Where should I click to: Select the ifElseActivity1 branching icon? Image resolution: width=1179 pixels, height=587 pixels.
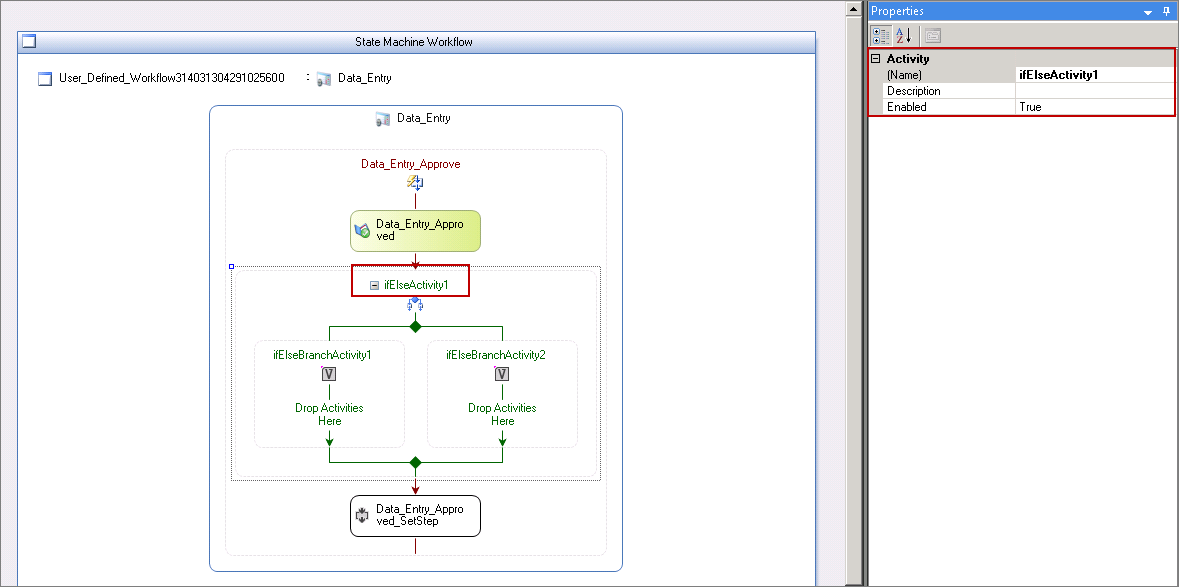point(415,304)
